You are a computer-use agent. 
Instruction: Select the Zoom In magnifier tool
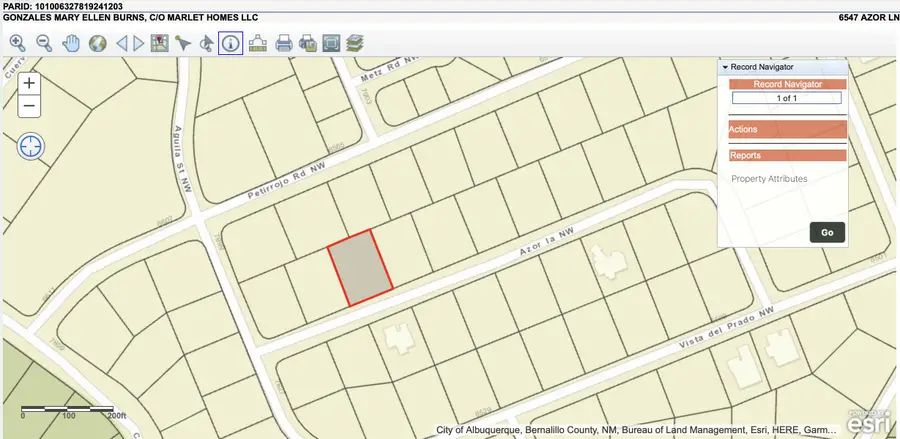(x=18, y=42)
